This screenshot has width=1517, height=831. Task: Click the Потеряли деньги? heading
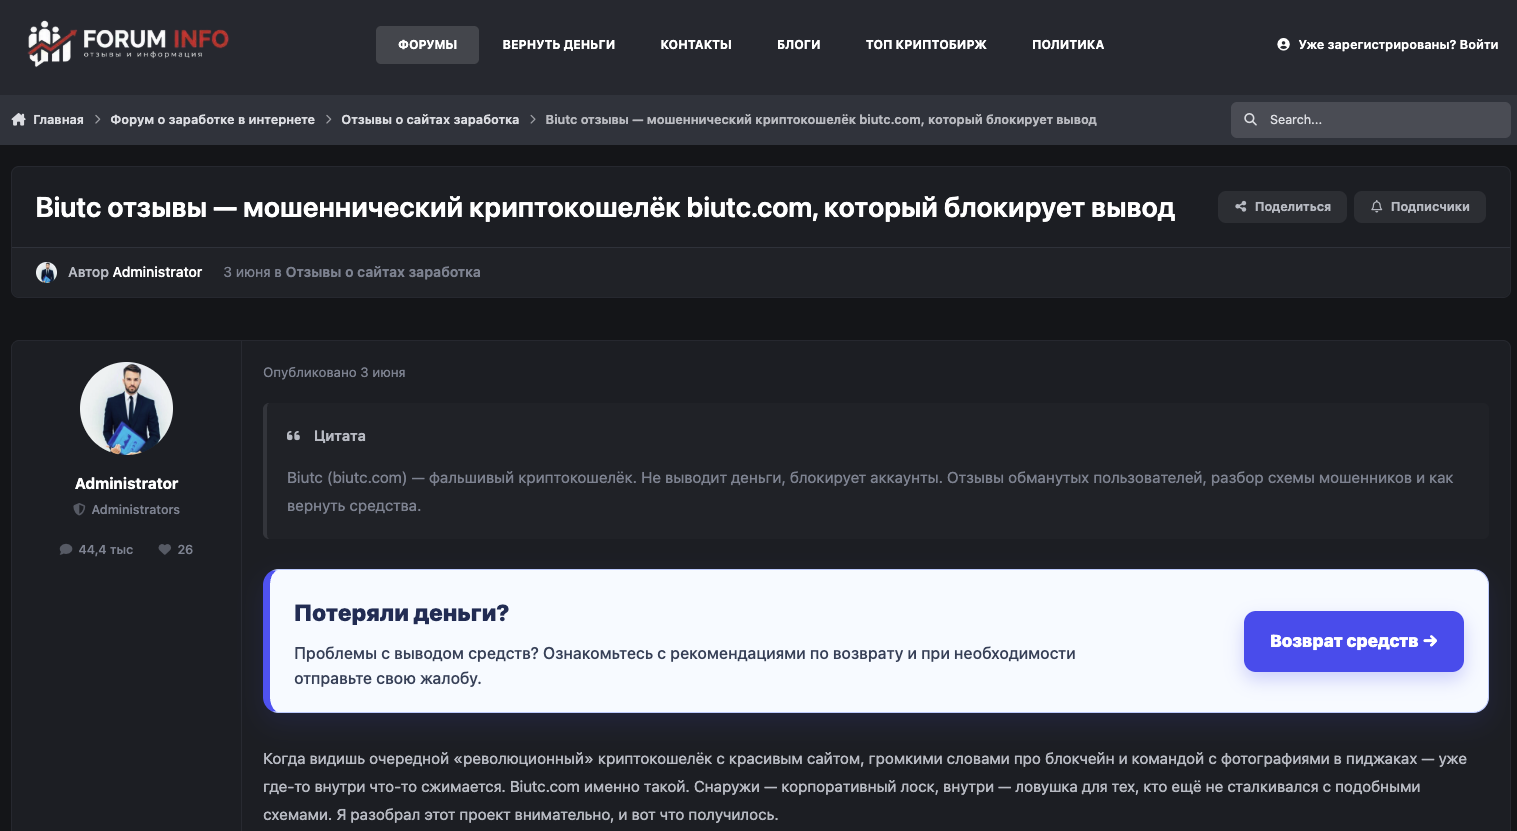[x=401, y=613]
